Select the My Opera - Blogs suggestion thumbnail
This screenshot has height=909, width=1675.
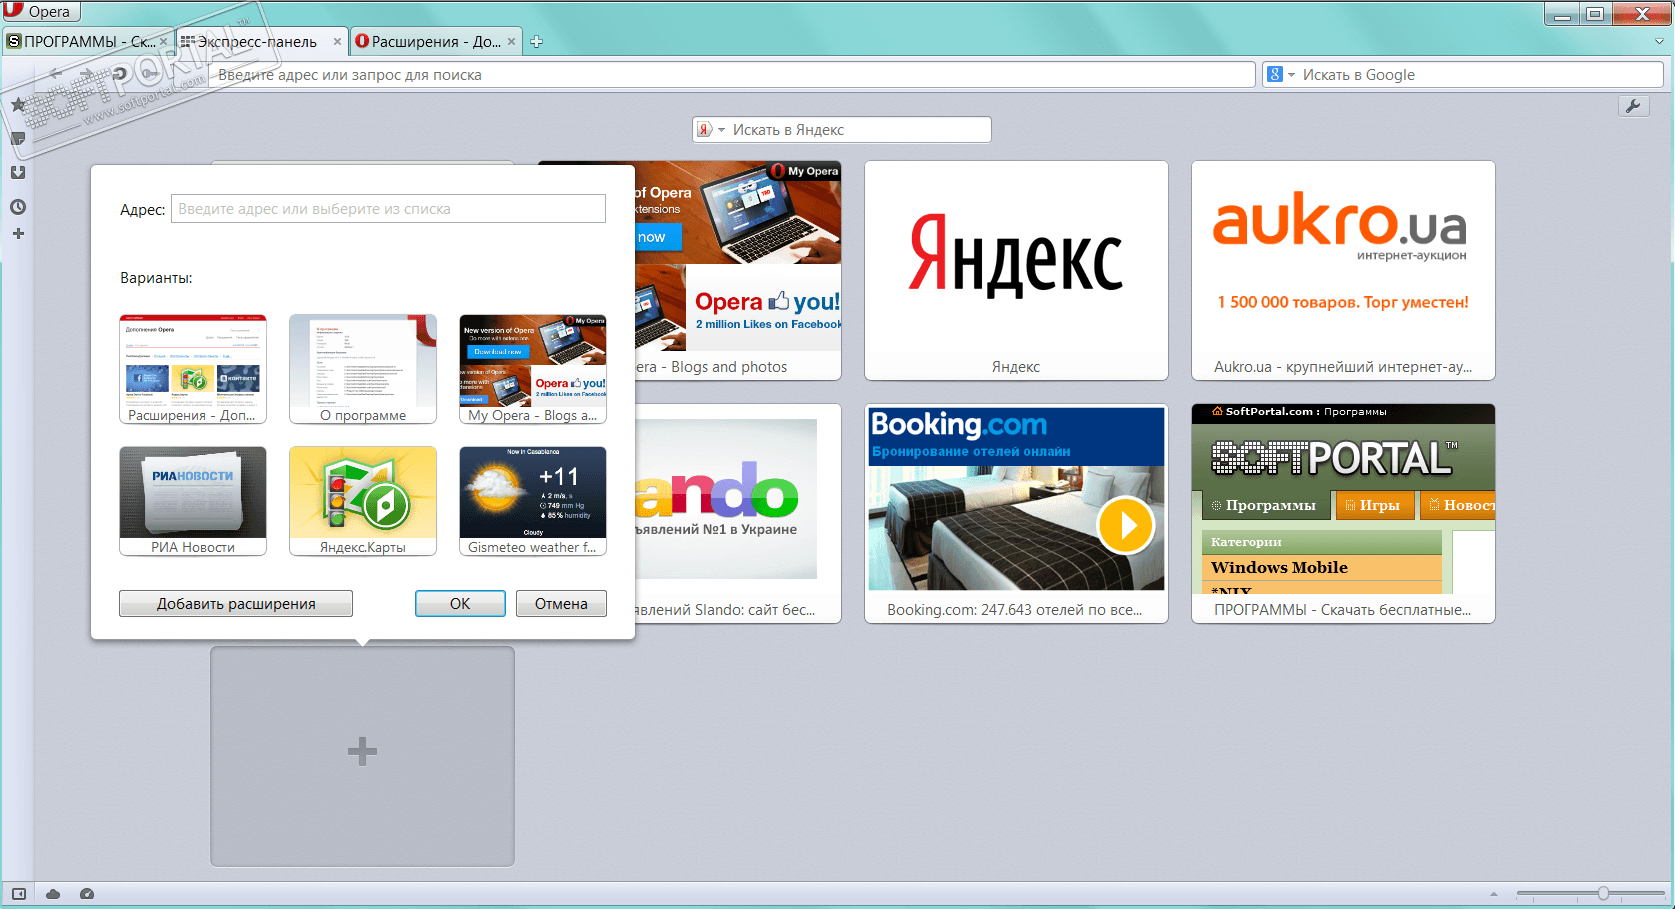coord(533,369)
